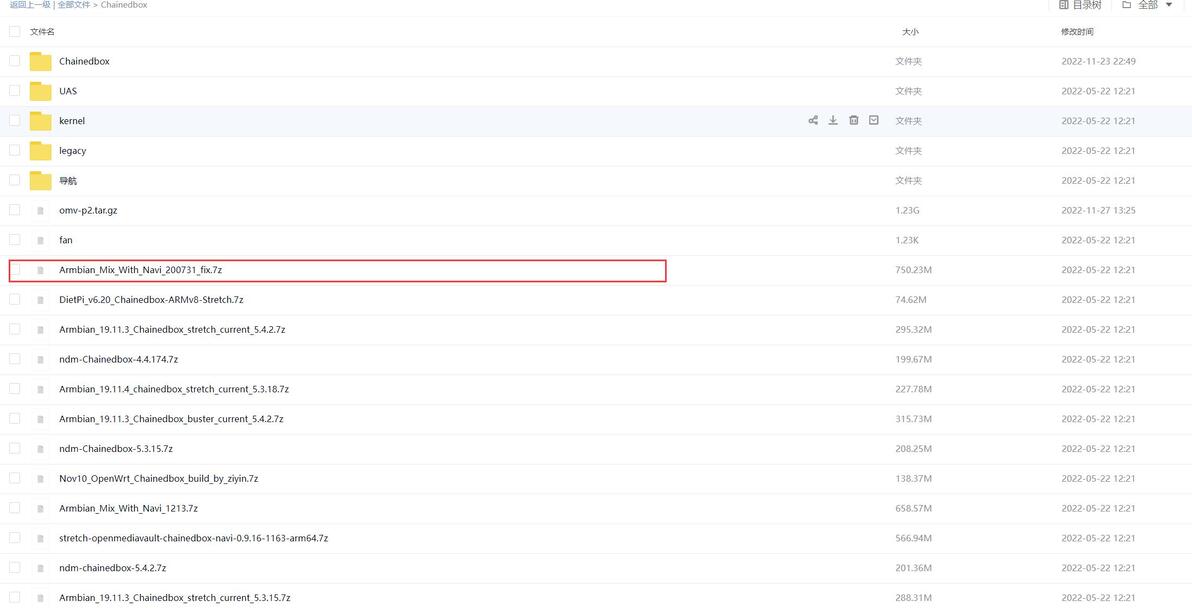Click the delete trash icon in kernel row
This screenshot has height=608, width=1192.
pyautogui.click(x=854, y=120)
